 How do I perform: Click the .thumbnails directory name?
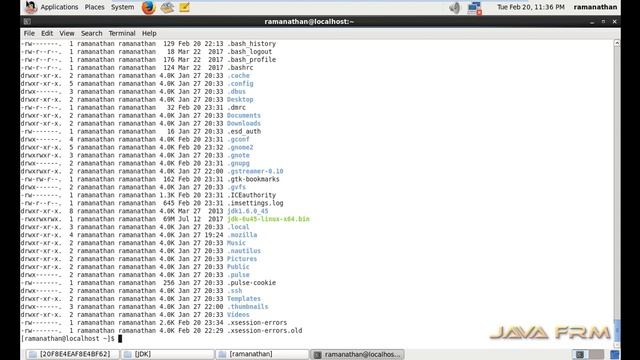[x=248, y=307]
